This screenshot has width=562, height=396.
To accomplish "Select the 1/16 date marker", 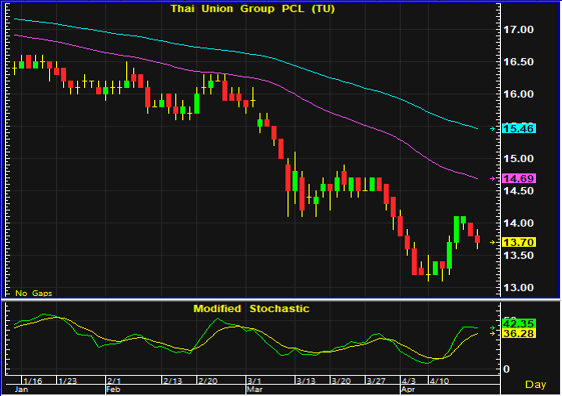I will click(33, 381).
